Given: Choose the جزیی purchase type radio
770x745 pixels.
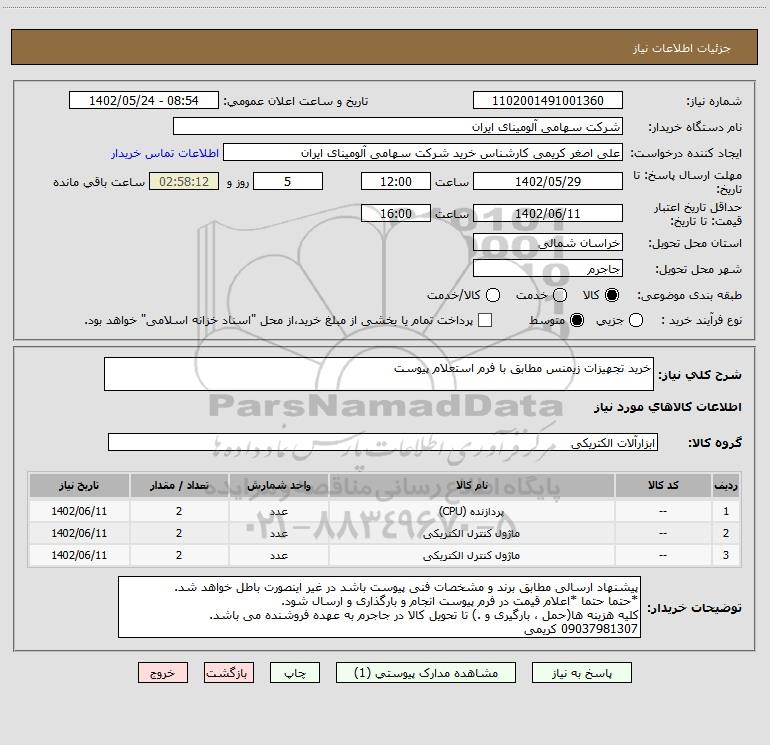Looking at the screenshot, I should click(636, 320).
